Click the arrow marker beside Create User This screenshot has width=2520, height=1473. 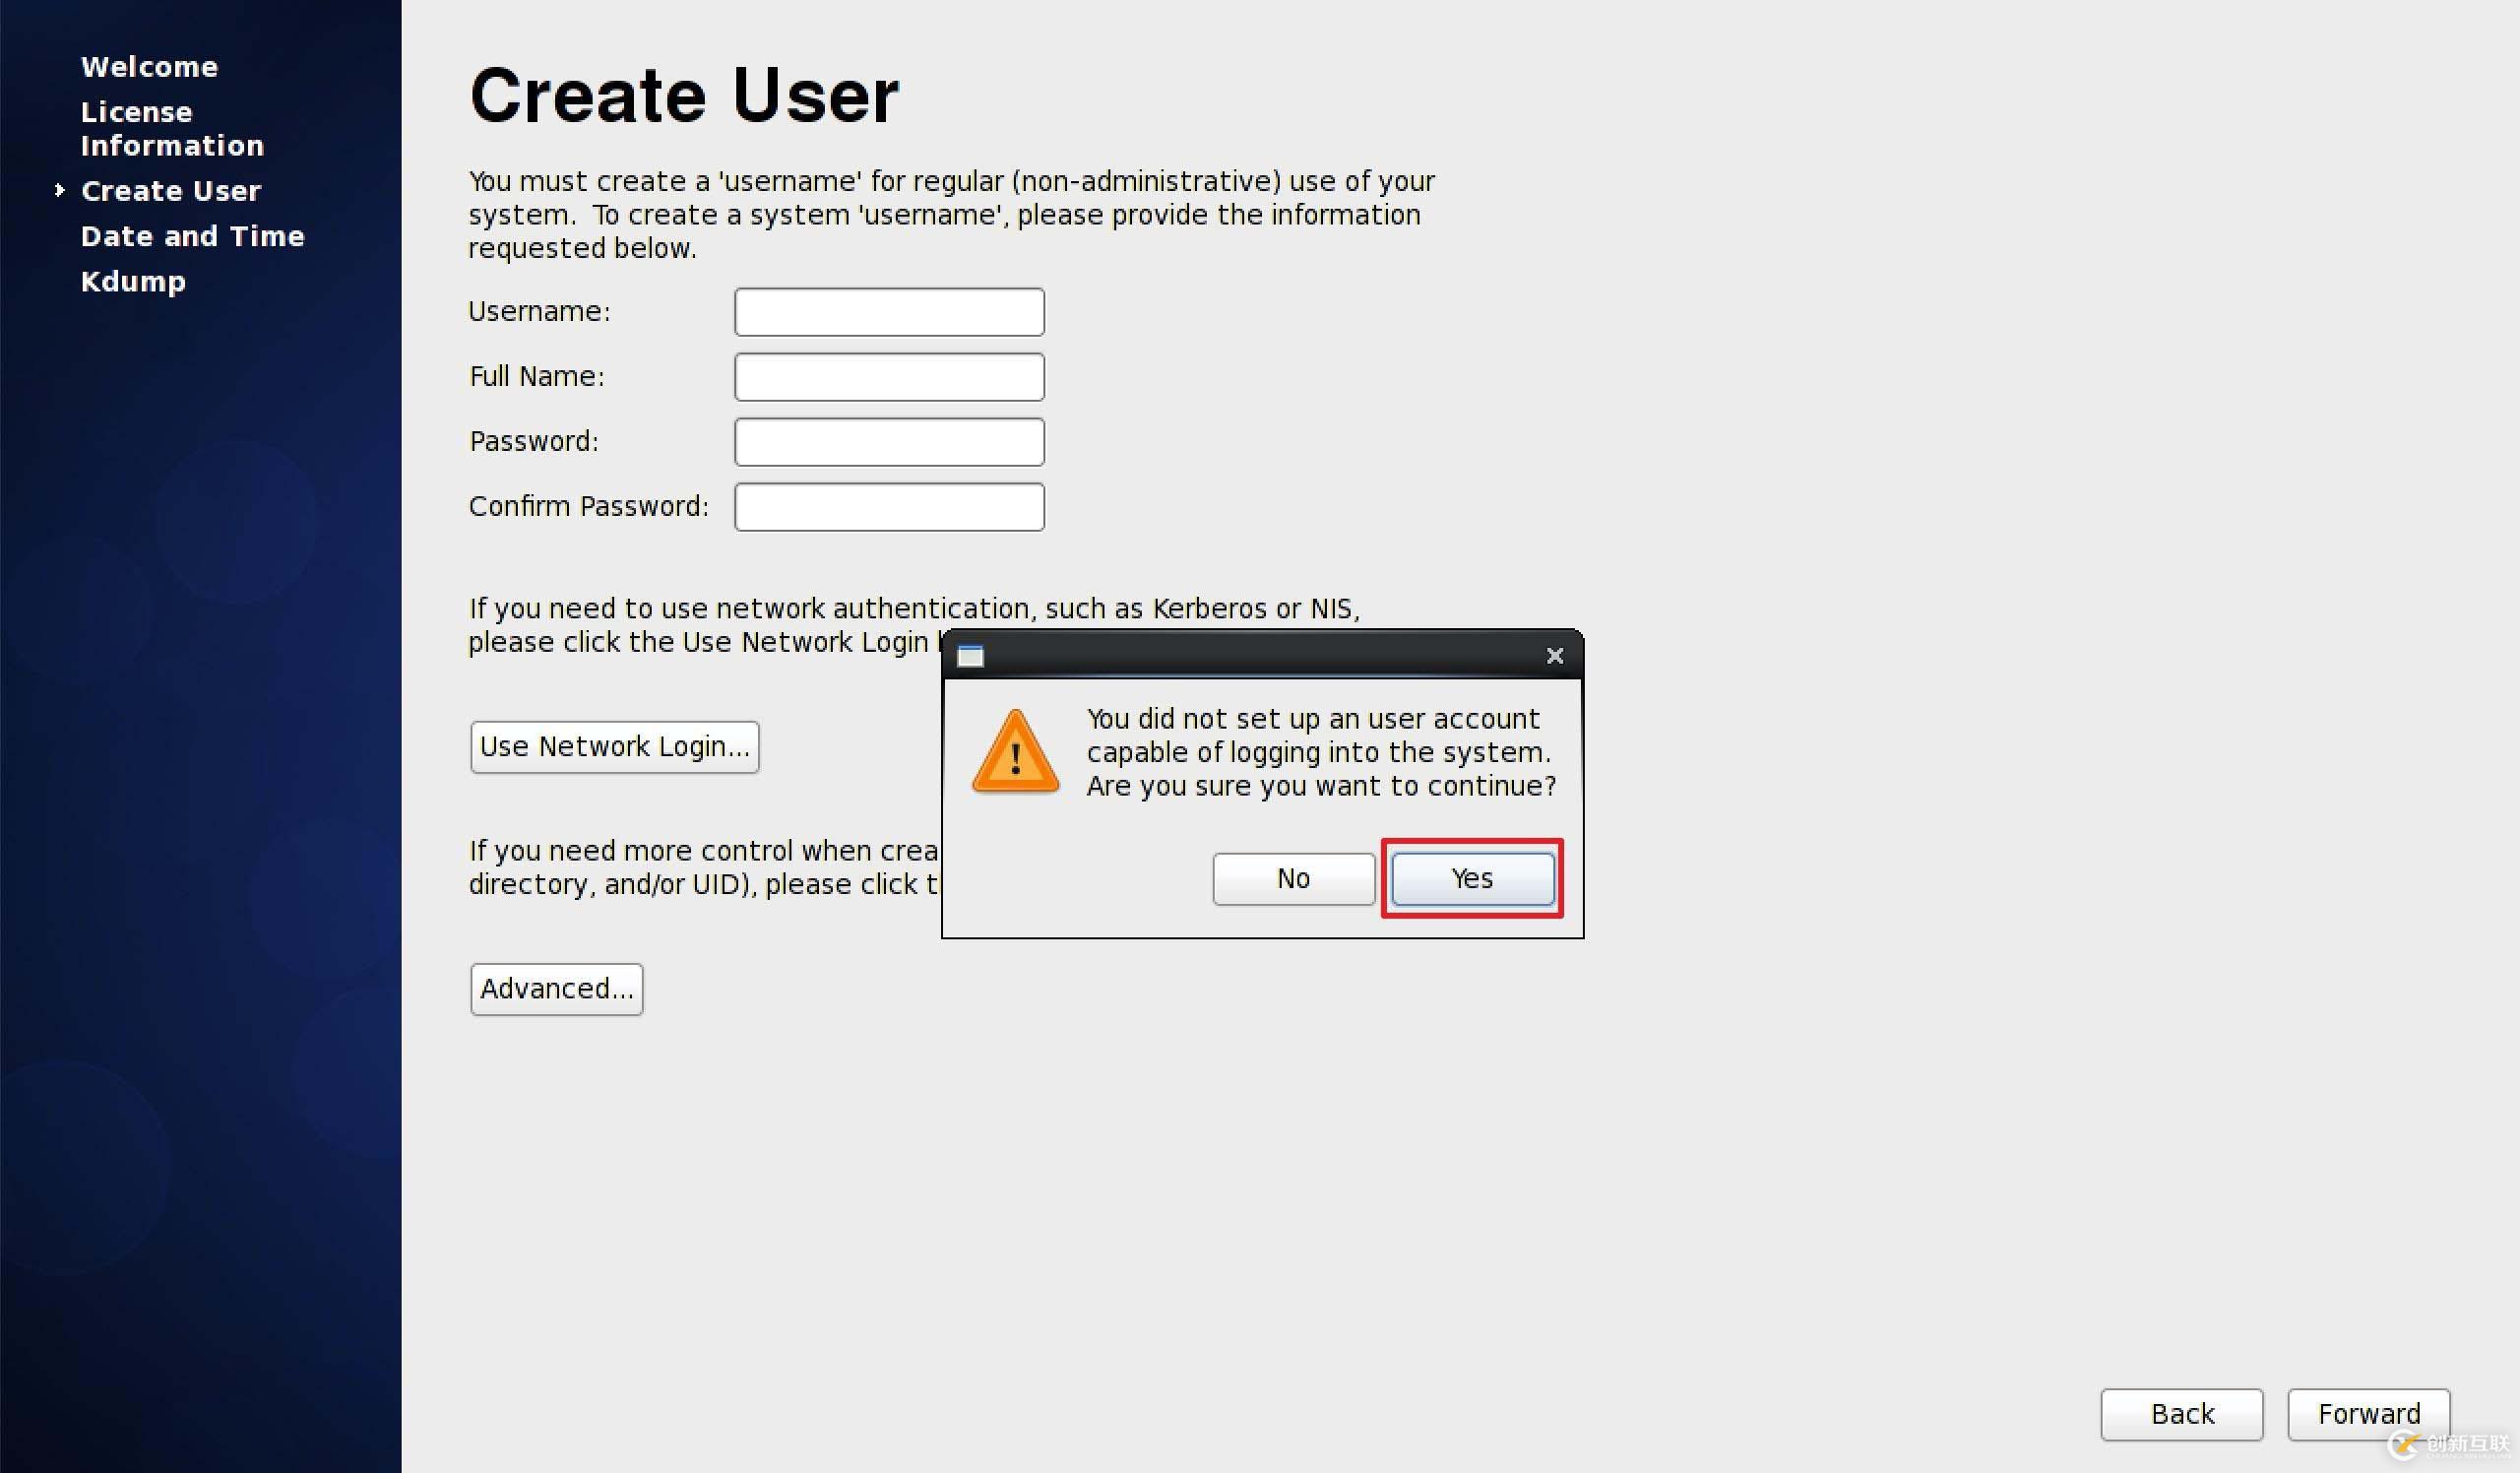59,190
